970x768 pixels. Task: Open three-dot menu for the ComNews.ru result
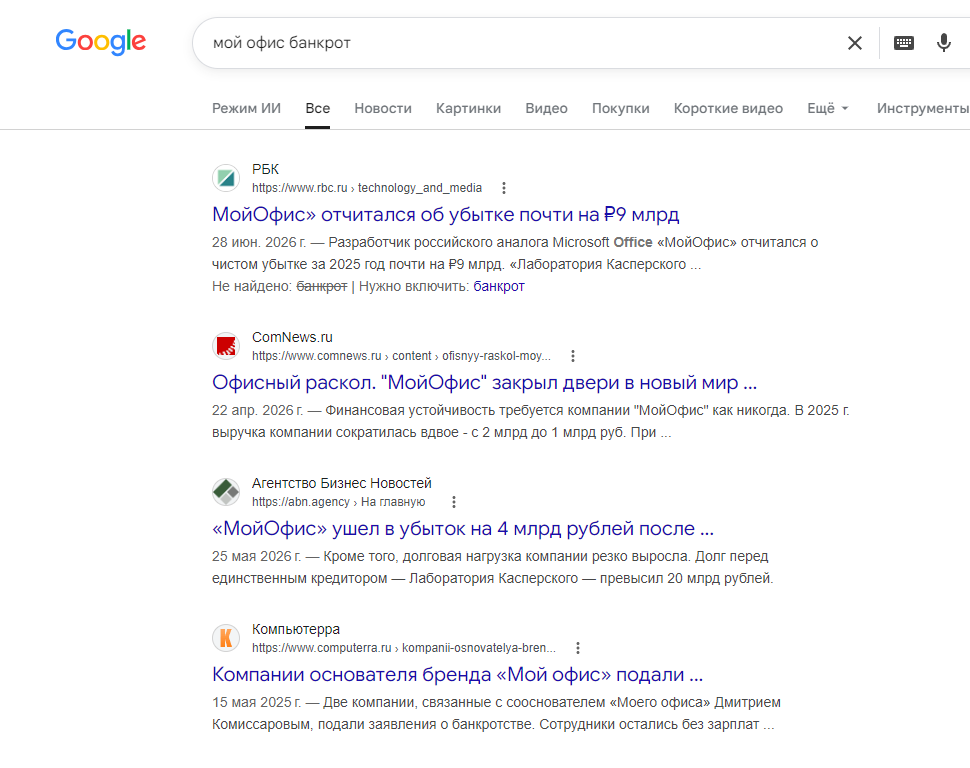pos(573,356)
